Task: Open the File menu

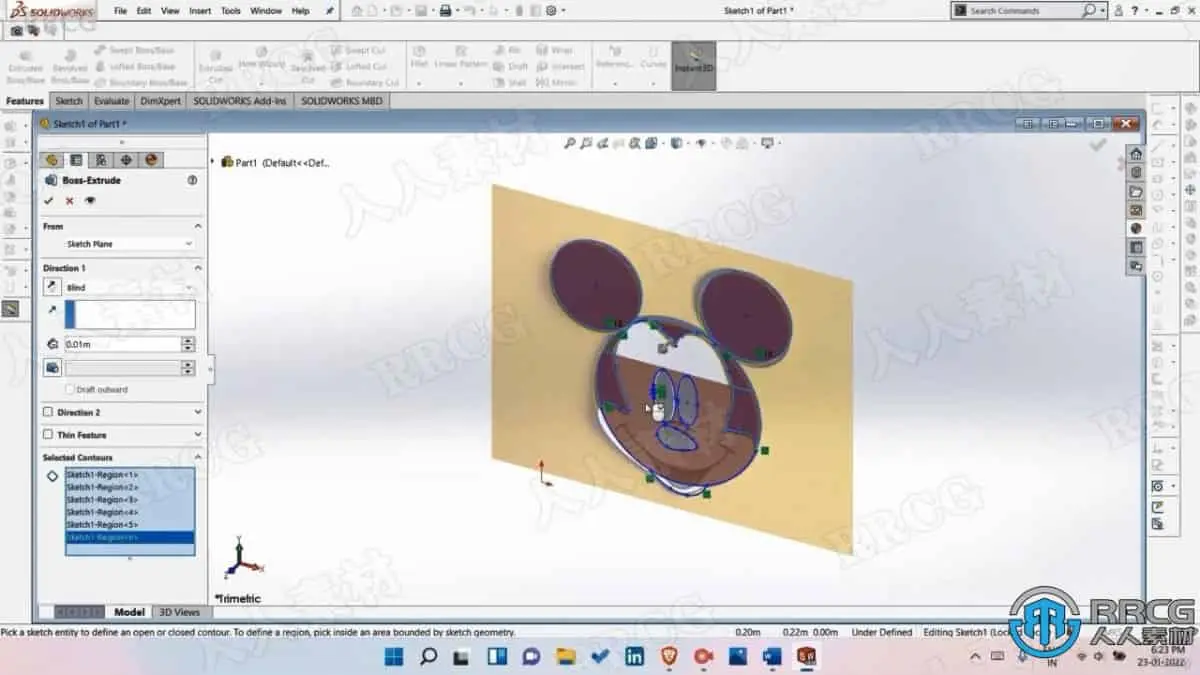Action: 120,11
